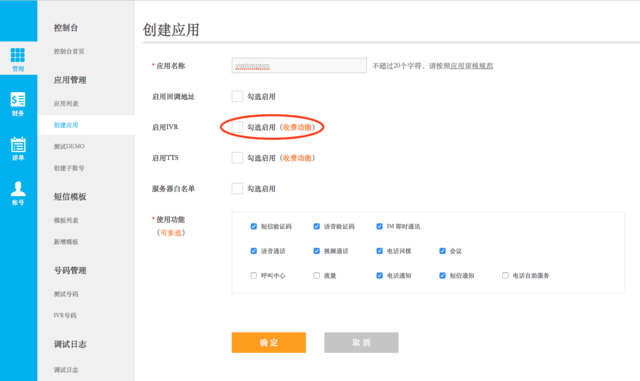Check the 服务器白名单 checkbox
640x381 pixels.
point(237,188)
